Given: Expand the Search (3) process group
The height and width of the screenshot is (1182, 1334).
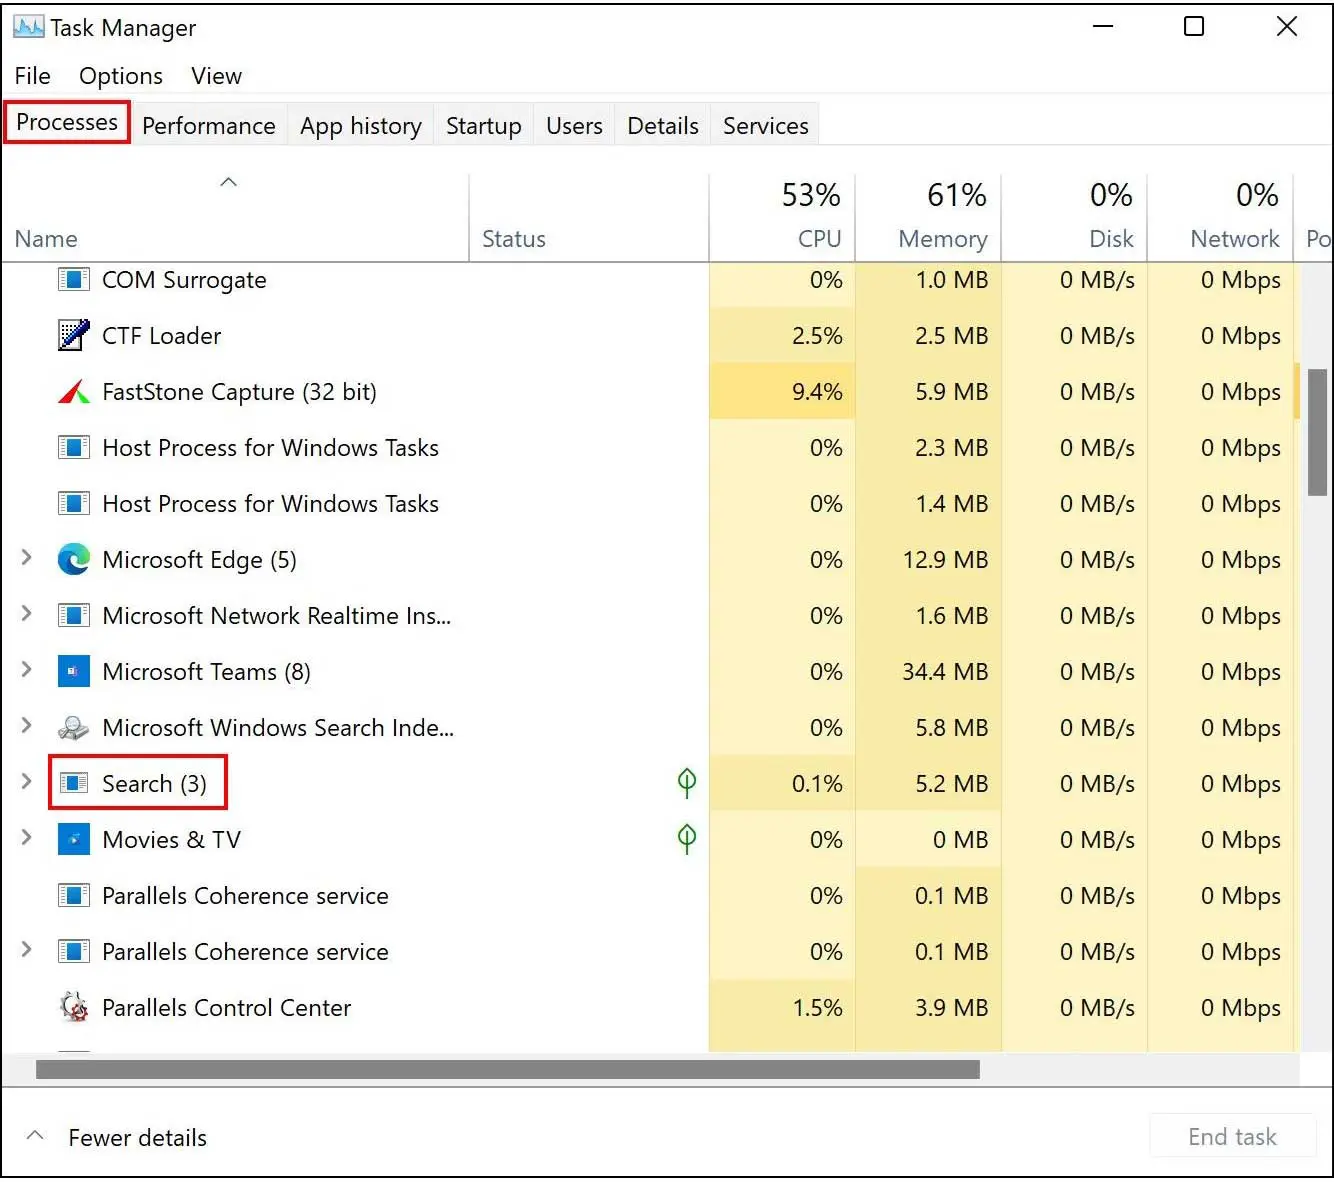Looking at the screenshot, I should pos(27,782).
